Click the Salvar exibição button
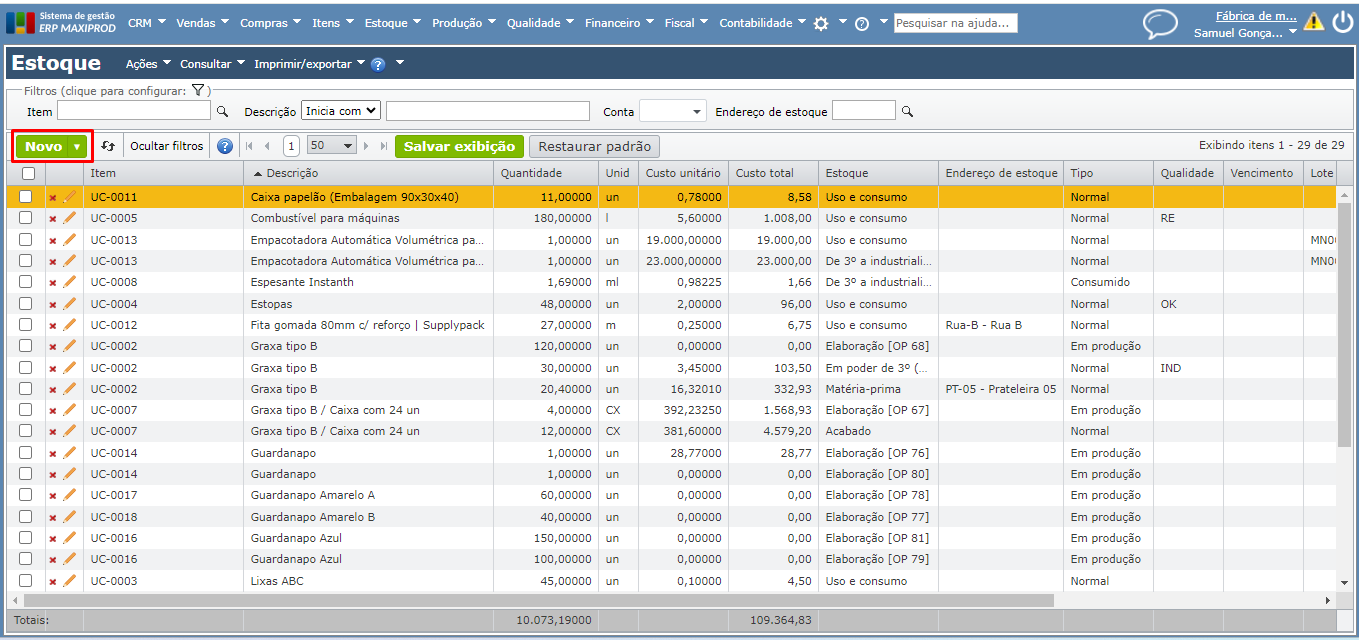The width and height of the screenshot is (1359, 640). pyautogui.click(x=459, y=146)
